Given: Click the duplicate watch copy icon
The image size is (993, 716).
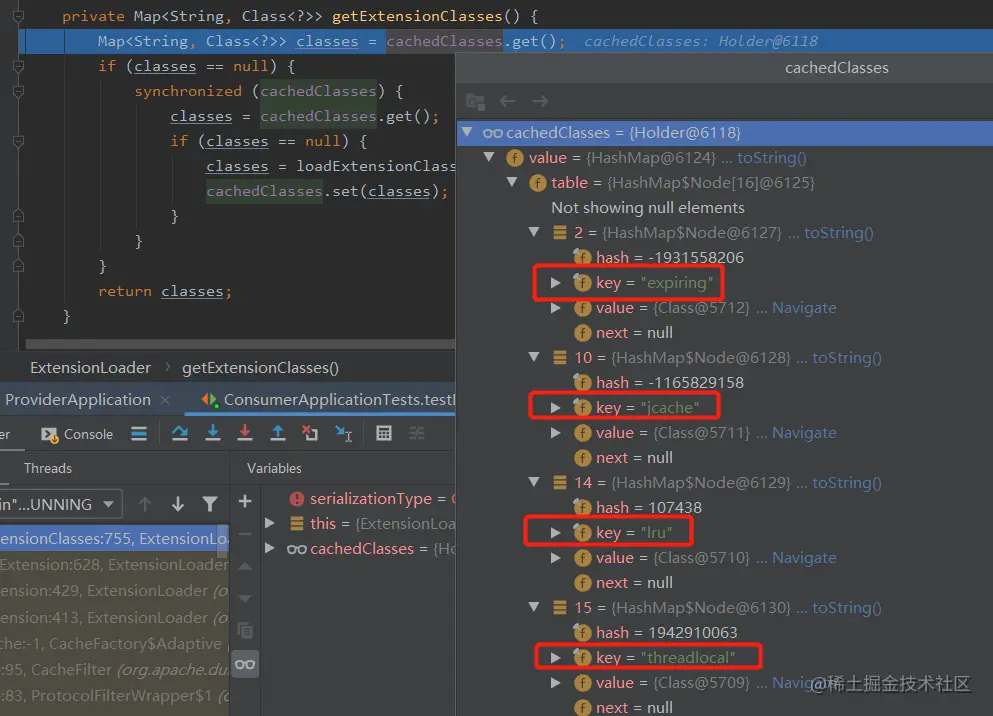Looking at the screenshot, I should click(x=245, y=631).
